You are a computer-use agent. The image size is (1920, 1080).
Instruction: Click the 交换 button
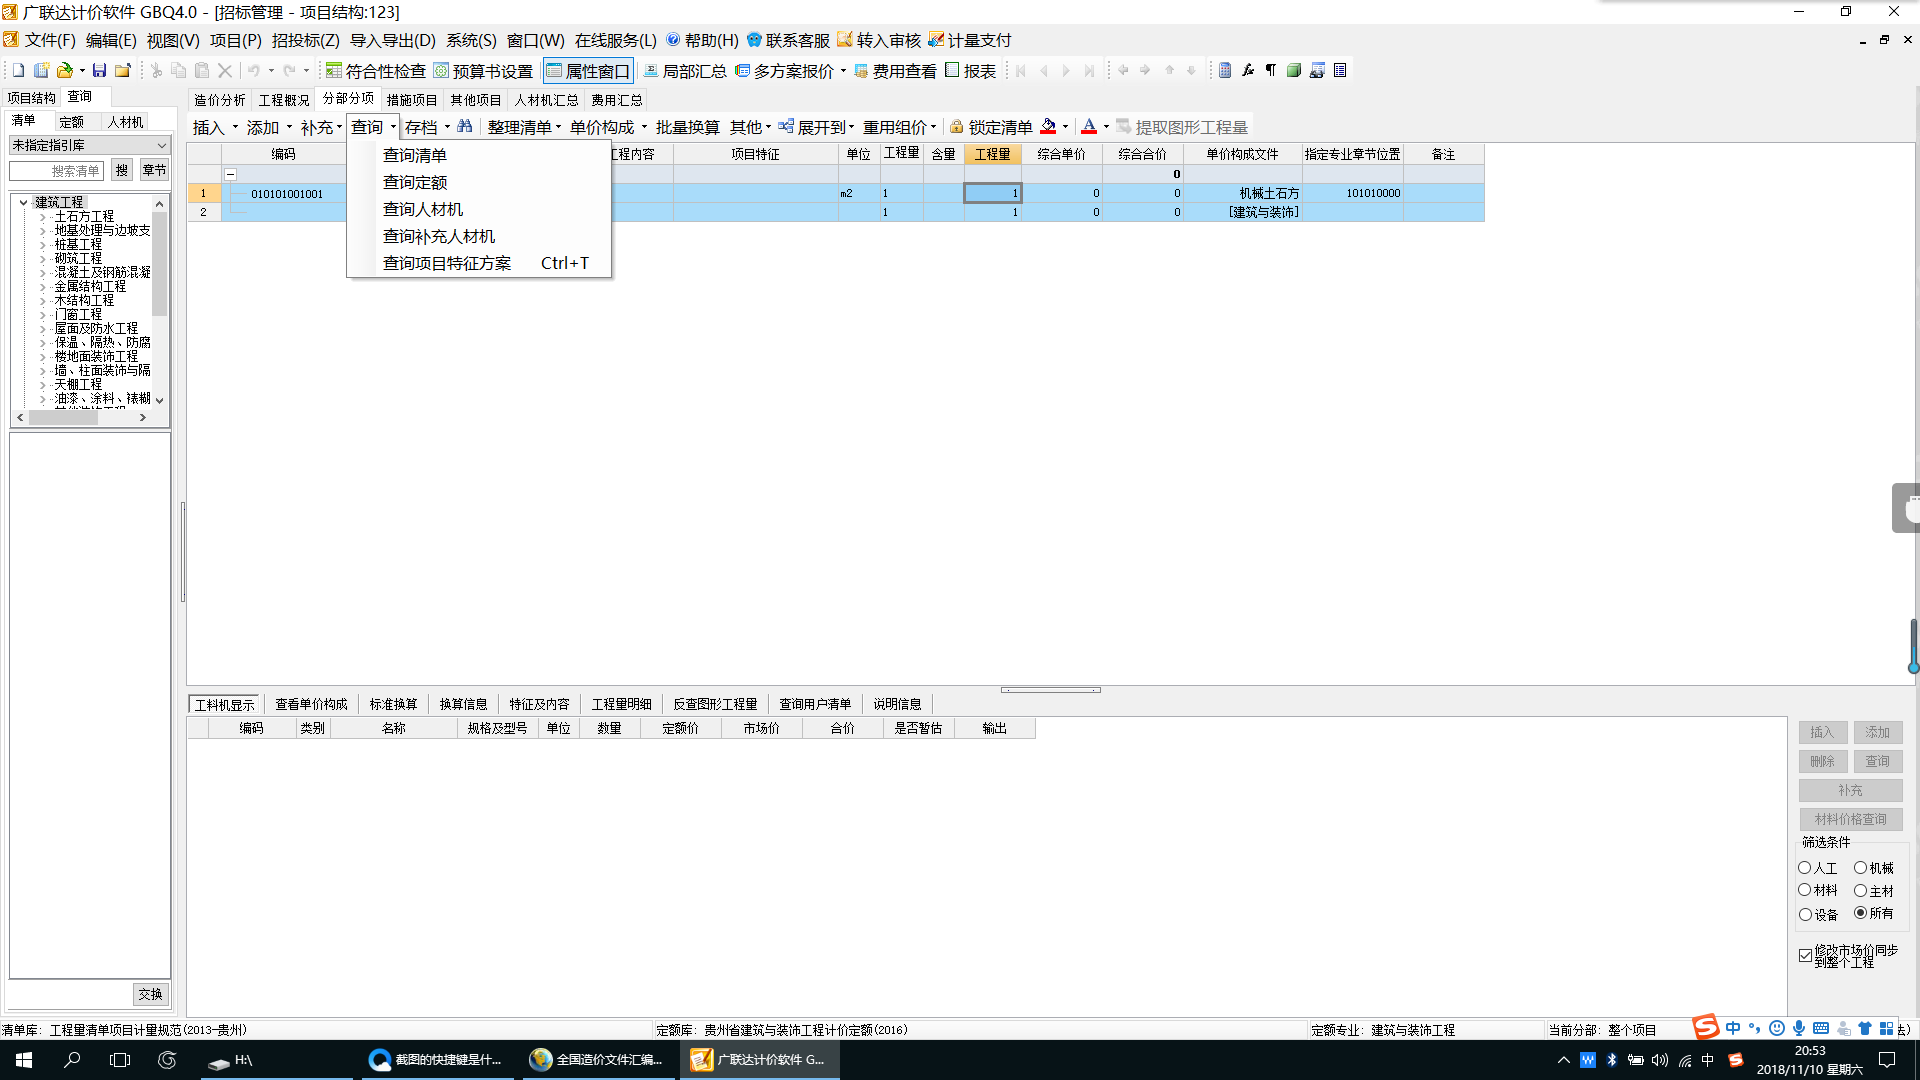tap(150, 994)
